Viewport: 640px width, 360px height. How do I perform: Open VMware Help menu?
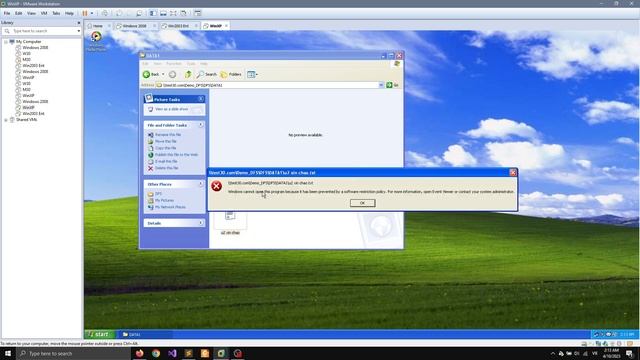point(69,13)
